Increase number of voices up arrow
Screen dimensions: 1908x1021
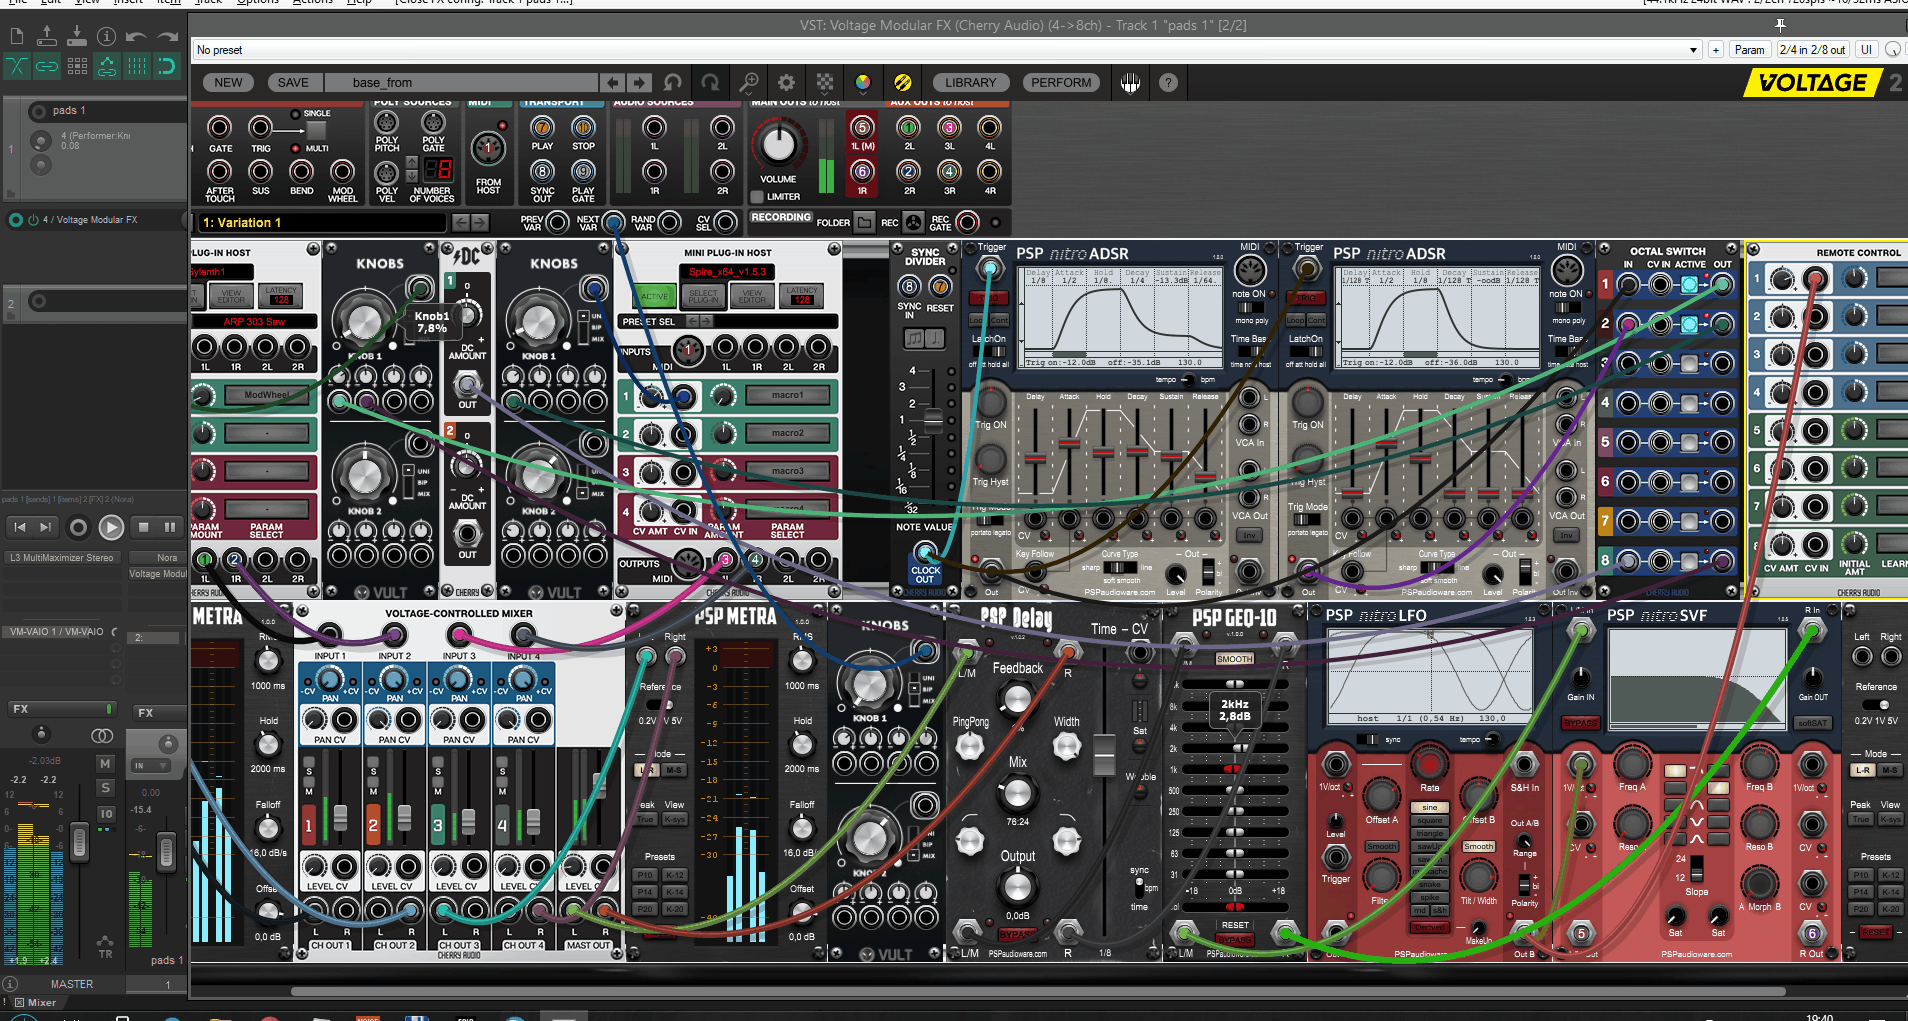411,162
